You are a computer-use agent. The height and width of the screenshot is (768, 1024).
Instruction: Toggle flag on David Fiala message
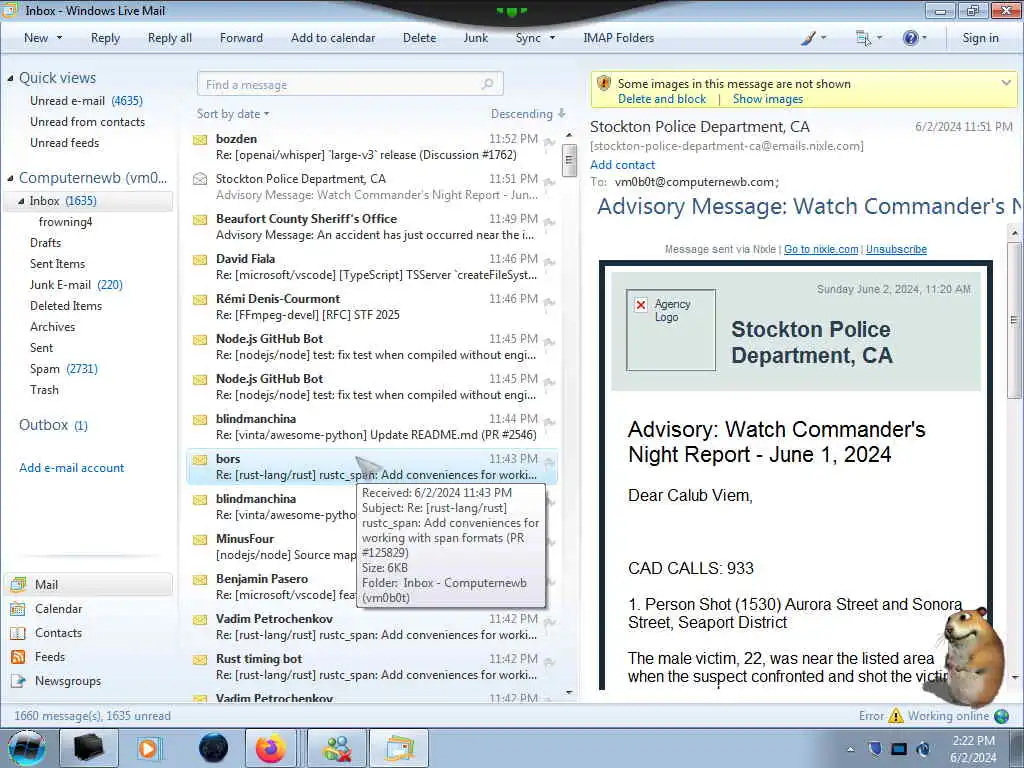549,263
